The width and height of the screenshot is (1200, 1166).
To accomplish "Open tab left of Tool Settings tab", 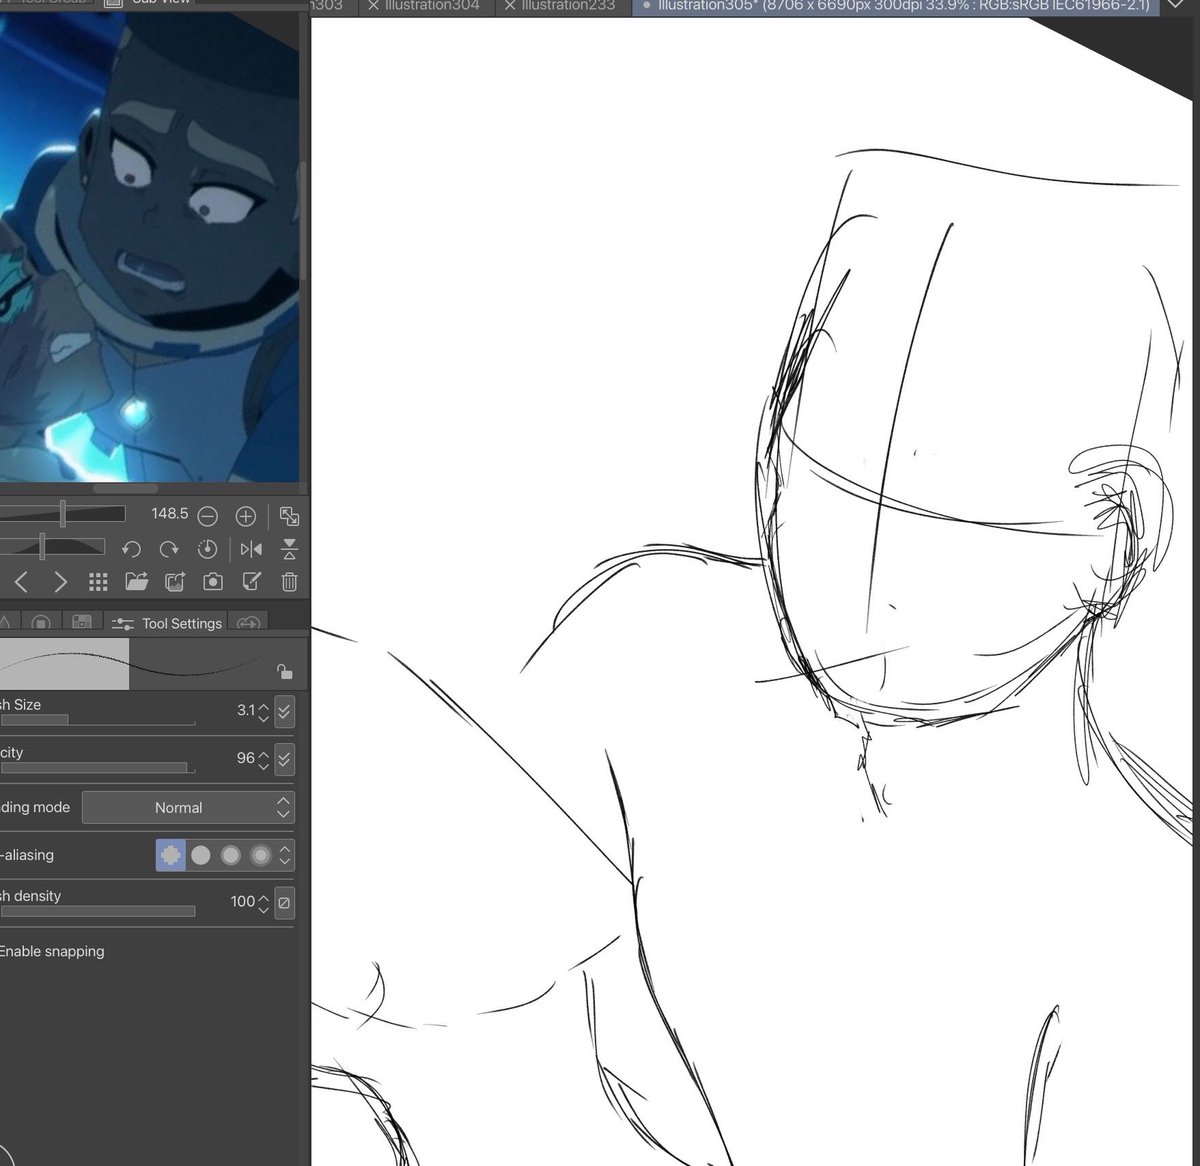I will click(83, 623).
